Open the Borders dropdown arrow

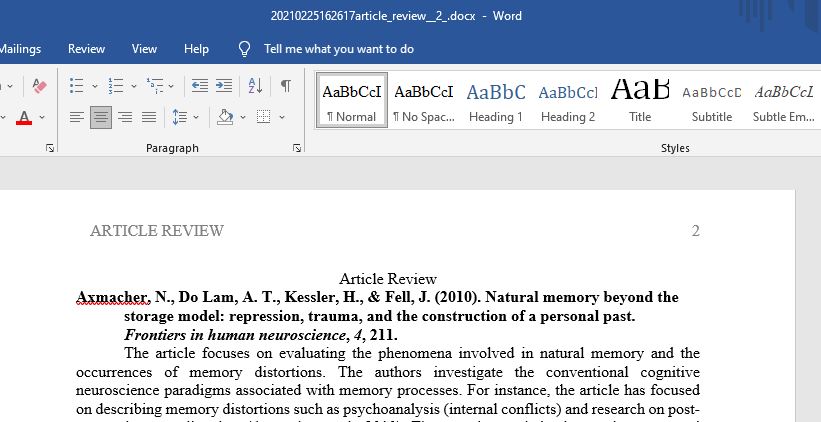click(282, 117)
